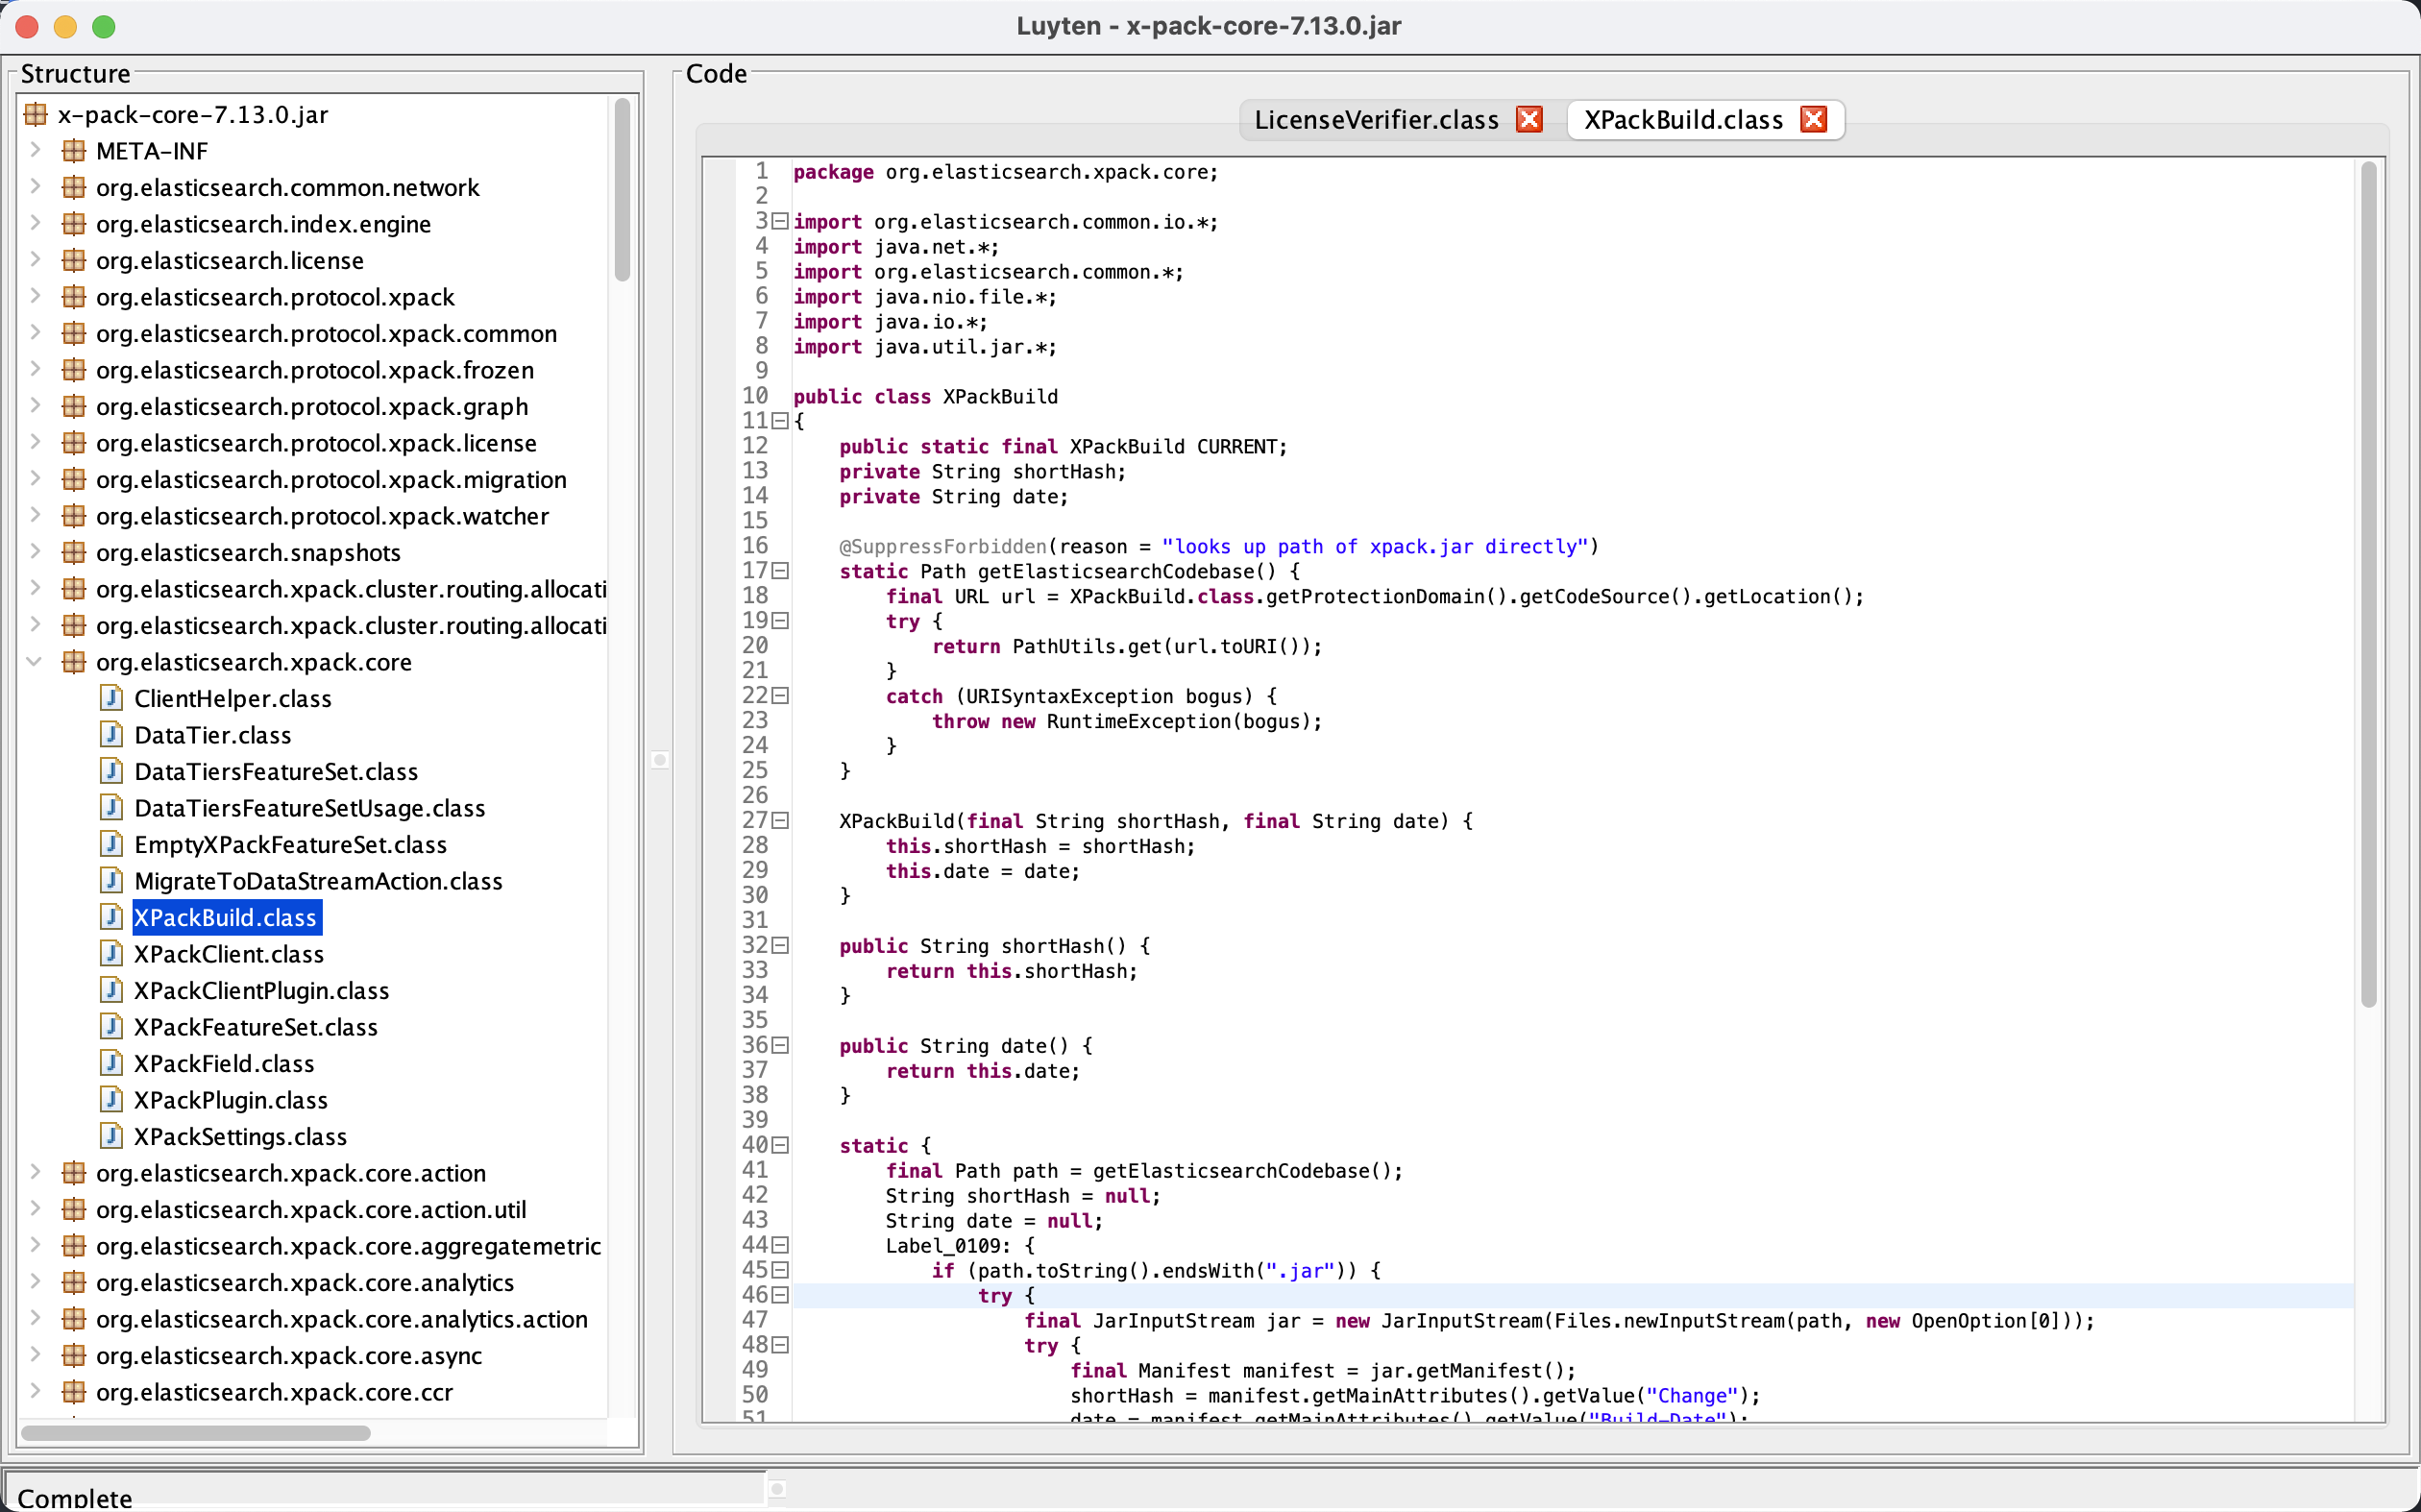The height and width of the screenshot is (1512, 2421).
Task: Click the highlighted try line 46
Action: (x=1573, y=1296)
